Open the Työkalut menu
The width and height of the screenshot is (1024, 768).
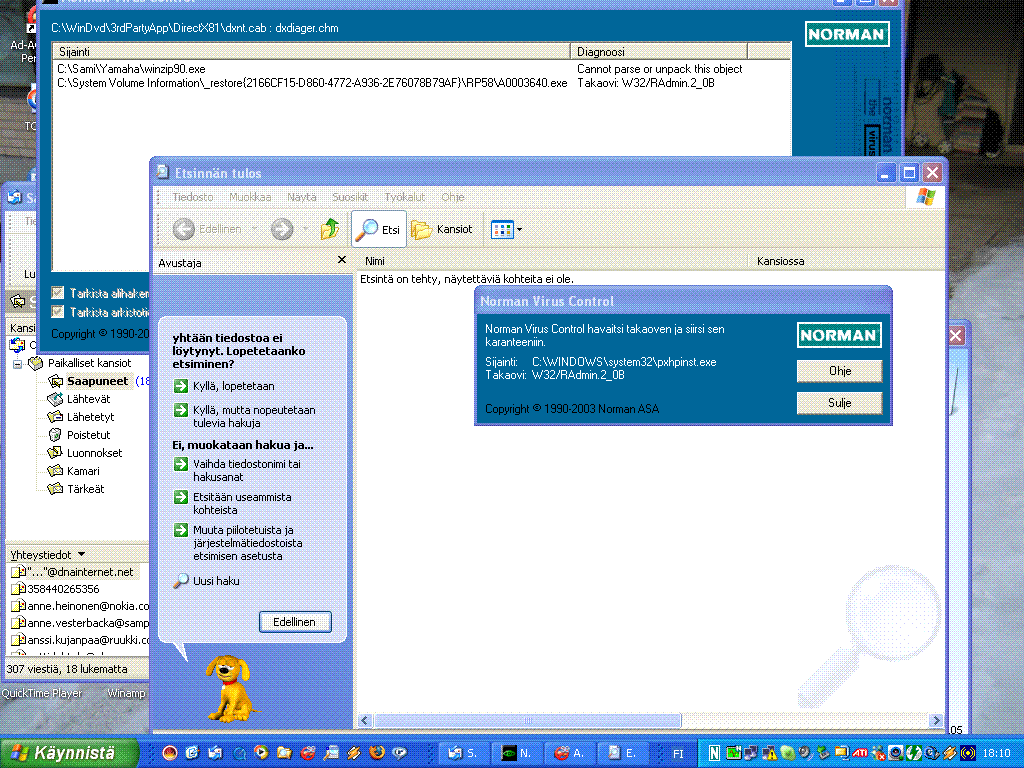pyautogui.click(x=405, y=198)
